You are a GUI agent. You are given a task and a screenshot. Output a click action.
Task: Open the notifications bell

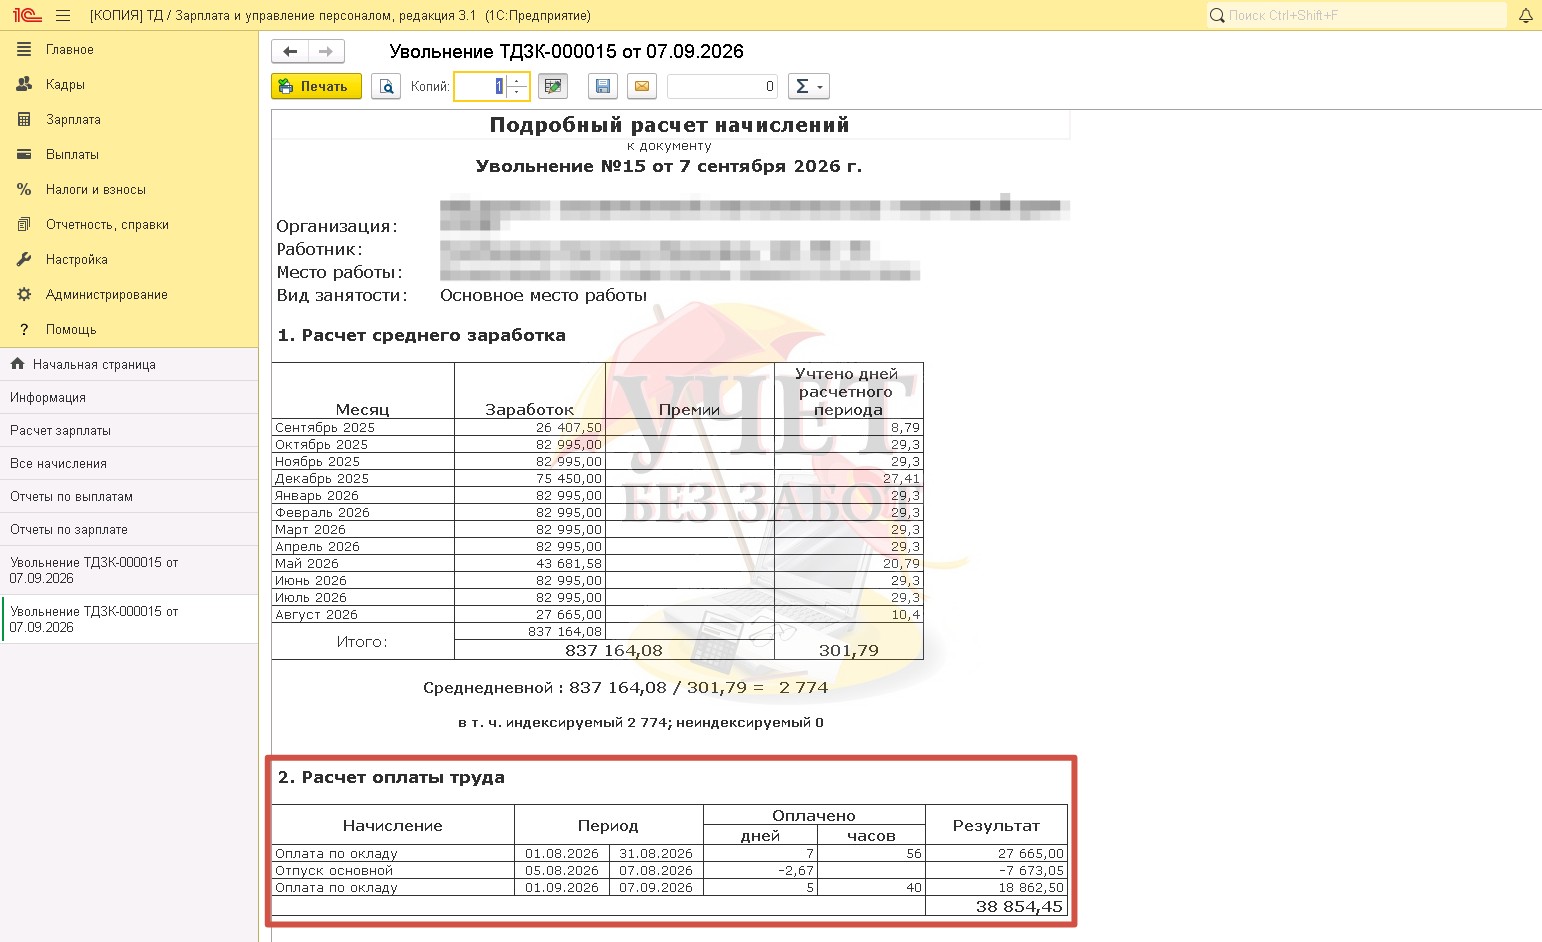click(1526, 15)
